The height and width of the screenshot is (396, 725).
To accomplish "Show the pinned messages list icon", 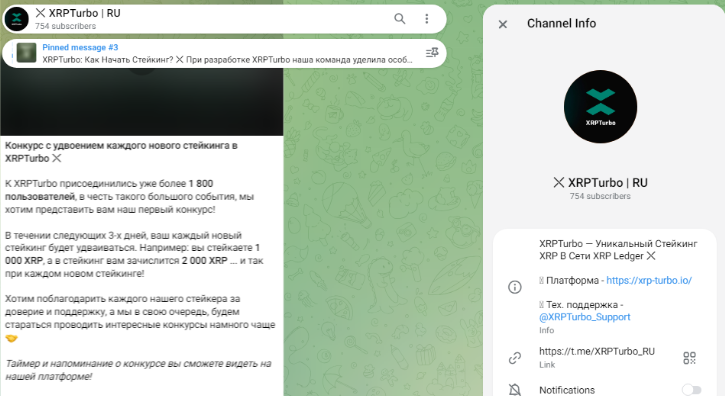I will [432, 53].
